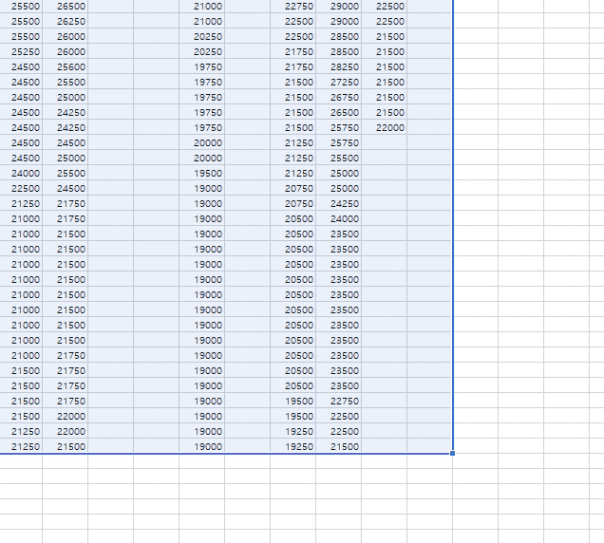This screenshot has height=543, width=604.
Task: Select 22750 cell right of 19500
Action: pyautogui.click(x=339, y=401)
